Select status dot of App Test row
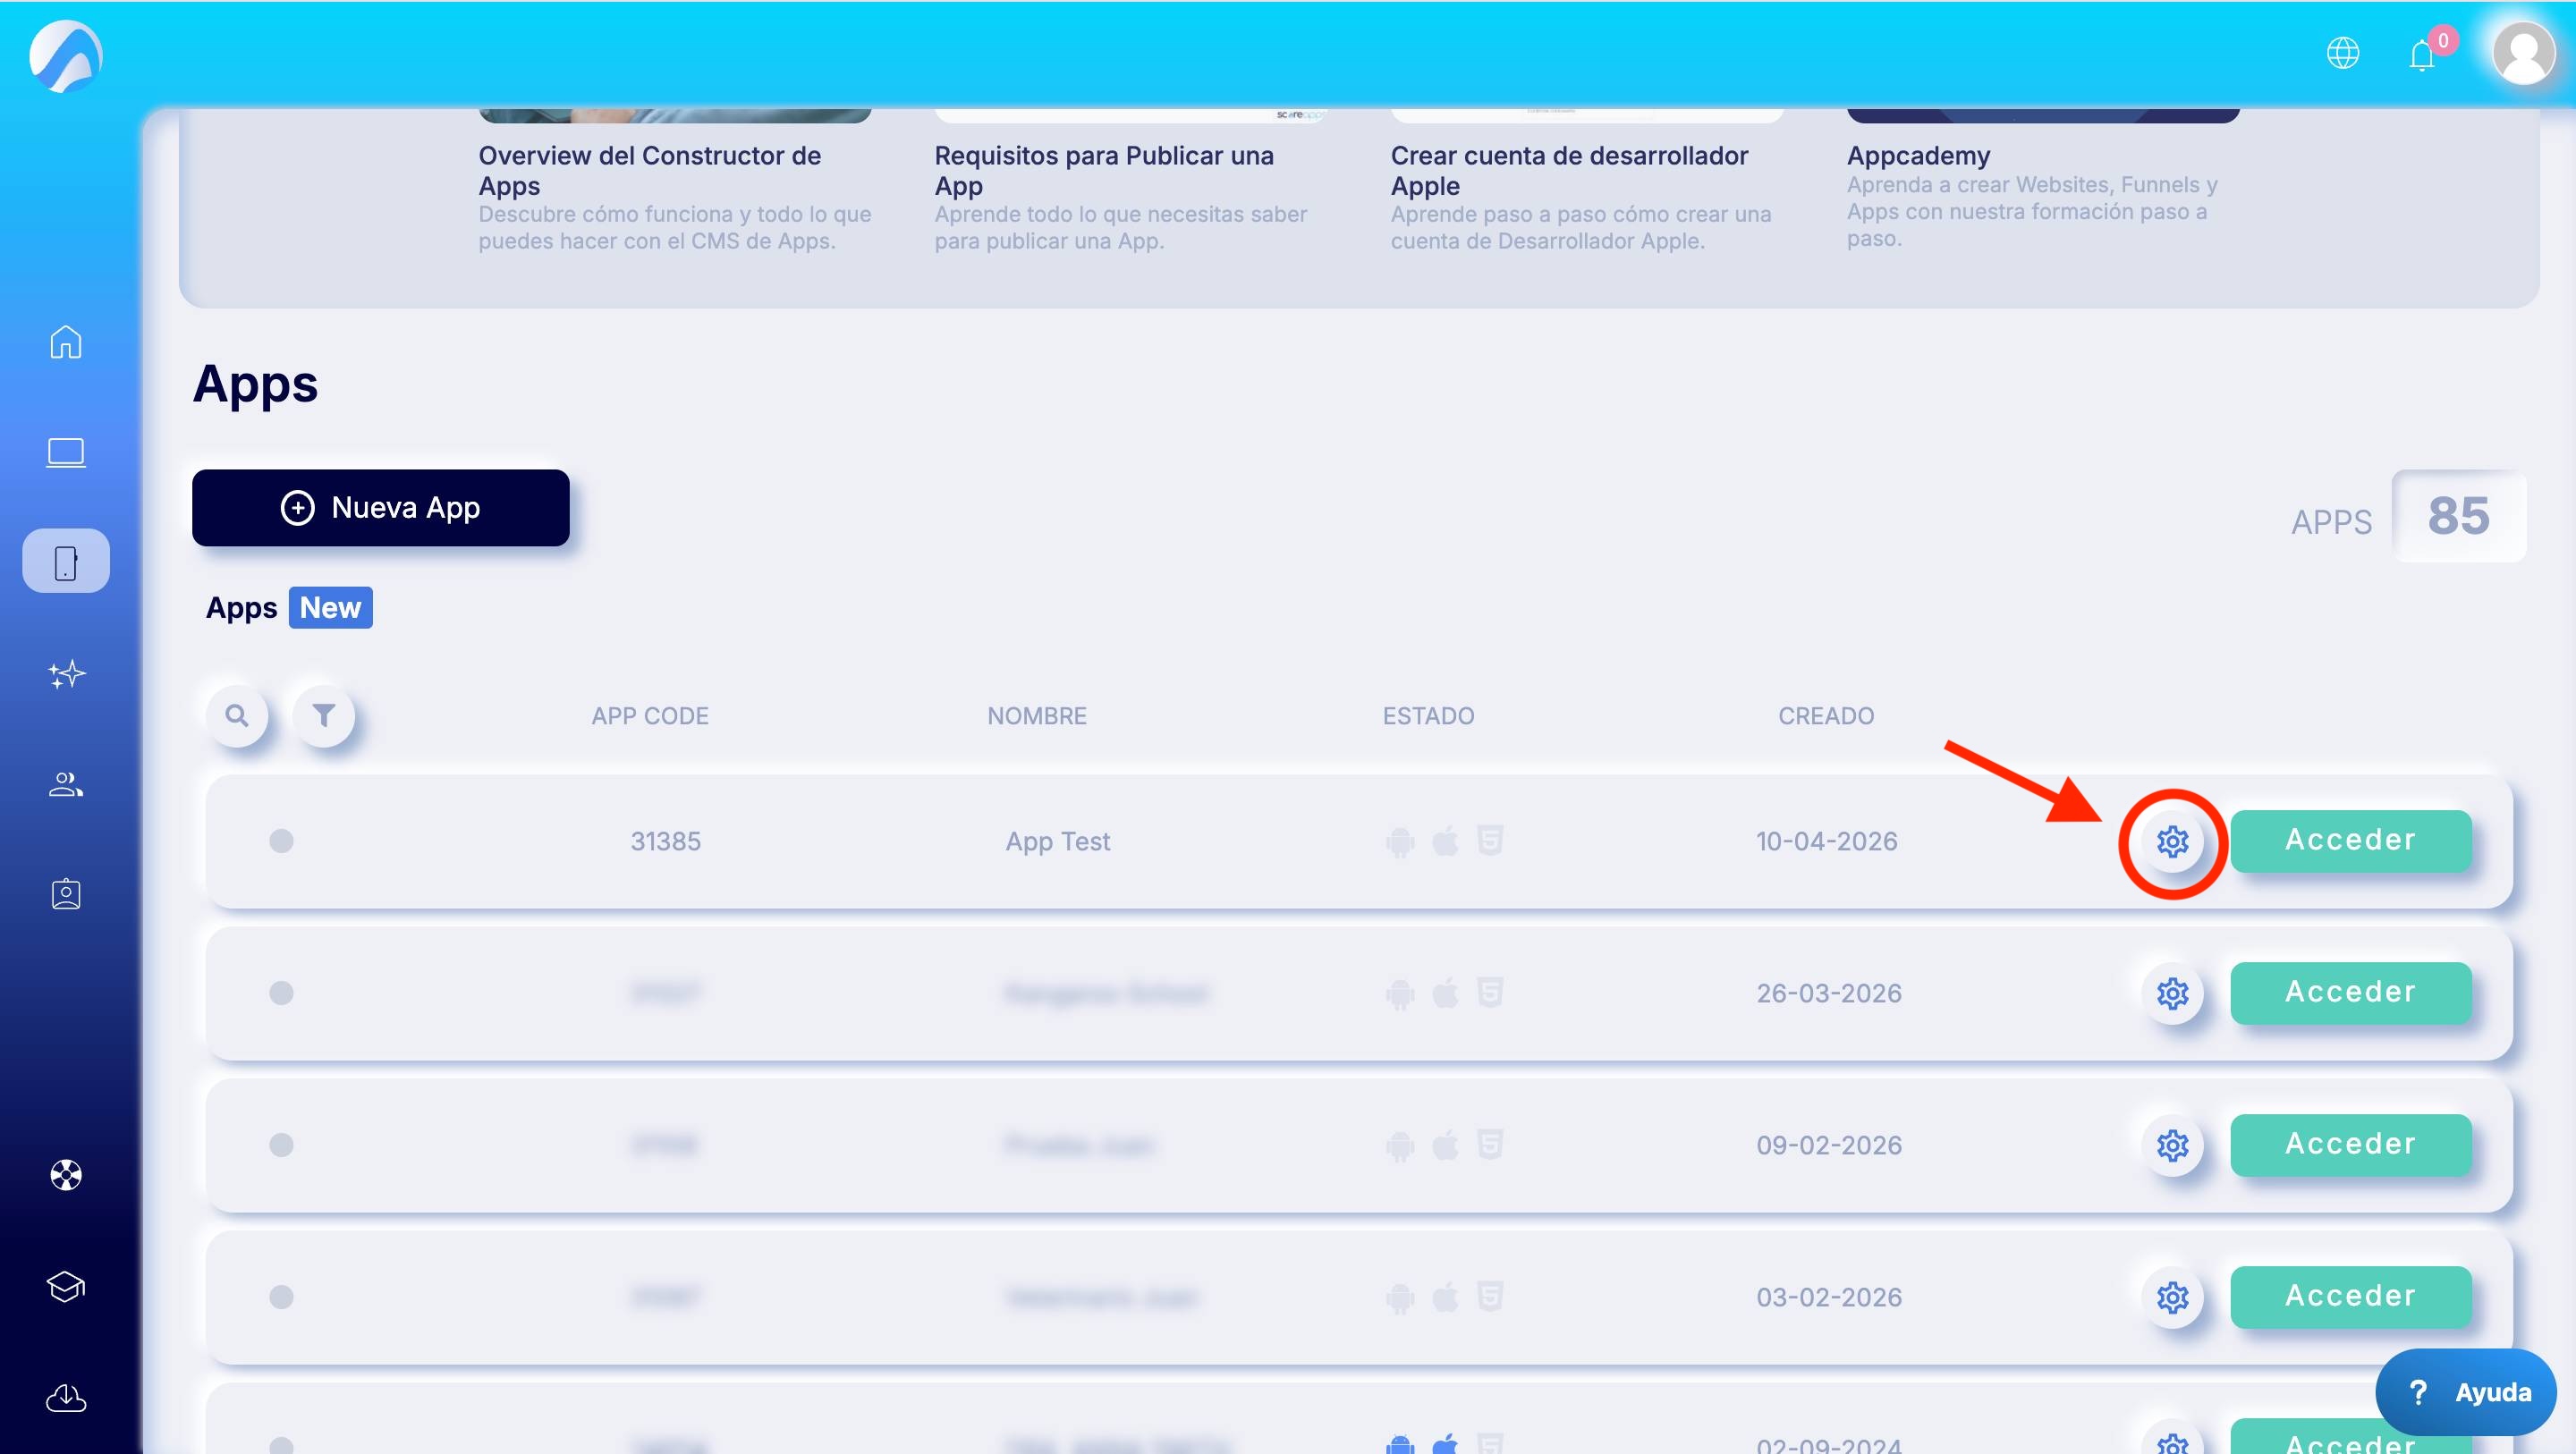Viewport: 2576px width, 1454px height. (x=281, y=841)
